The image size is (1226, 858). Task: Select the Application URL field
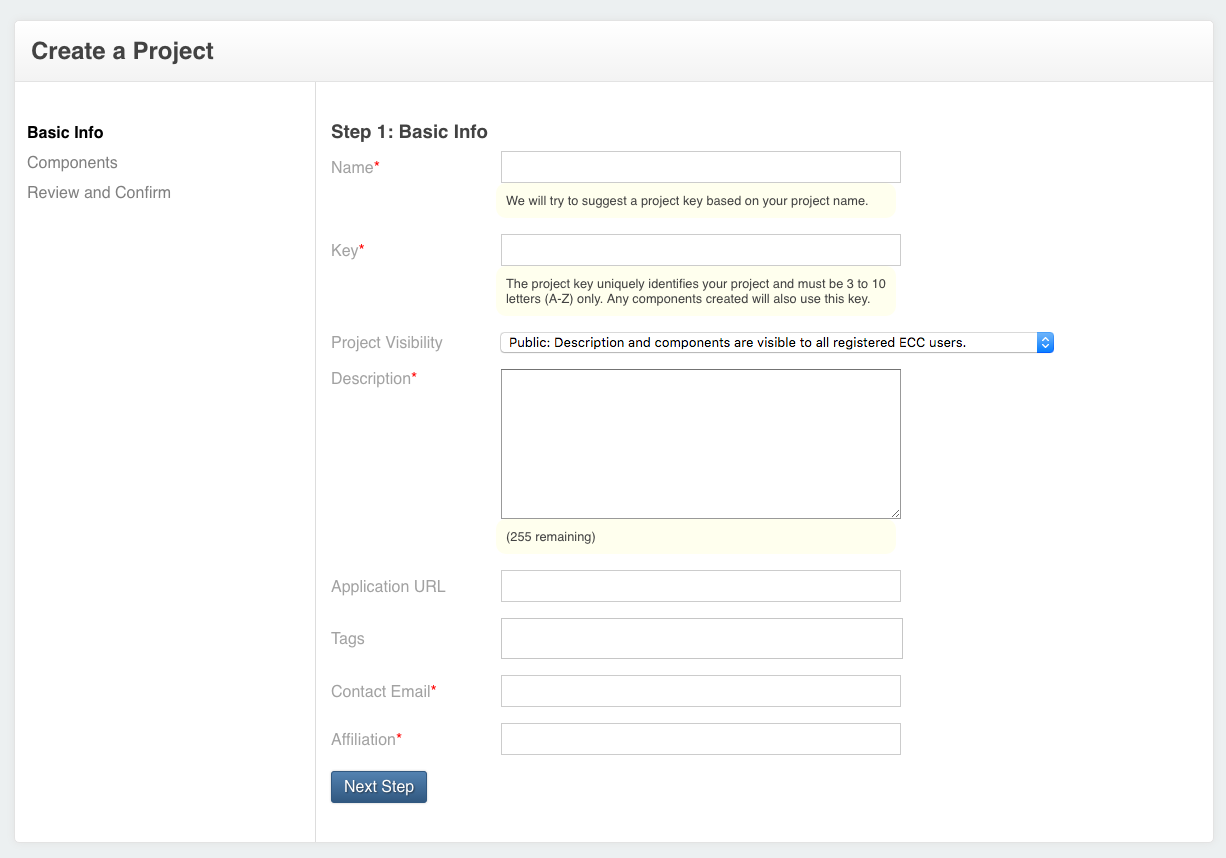coord(700,586)
